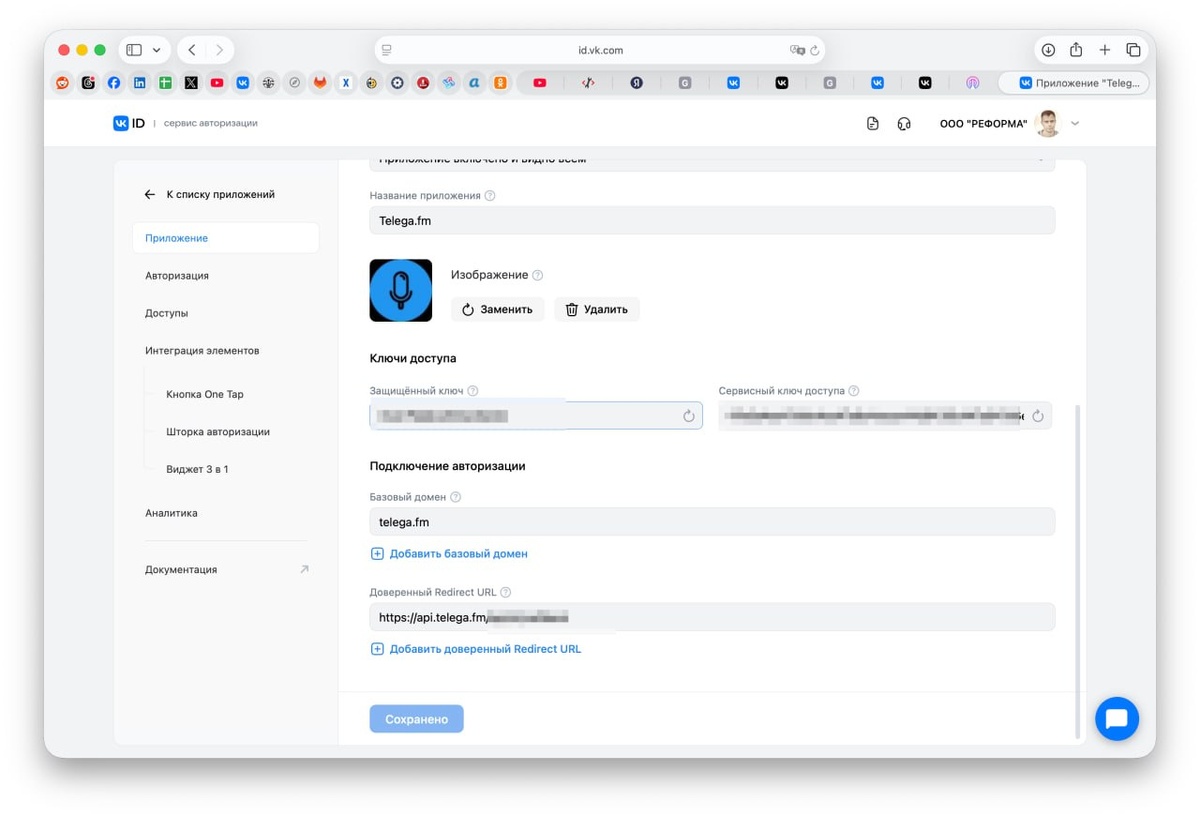Screen dimensions: 1200x816
Task: Open Safari downloads
Action: pos(1048,50)
